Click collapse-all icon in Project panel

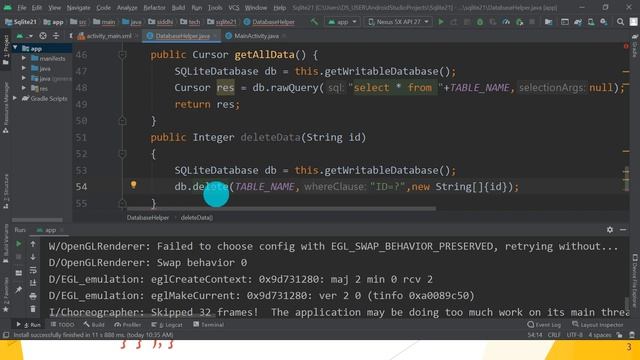tap(56, 36)
